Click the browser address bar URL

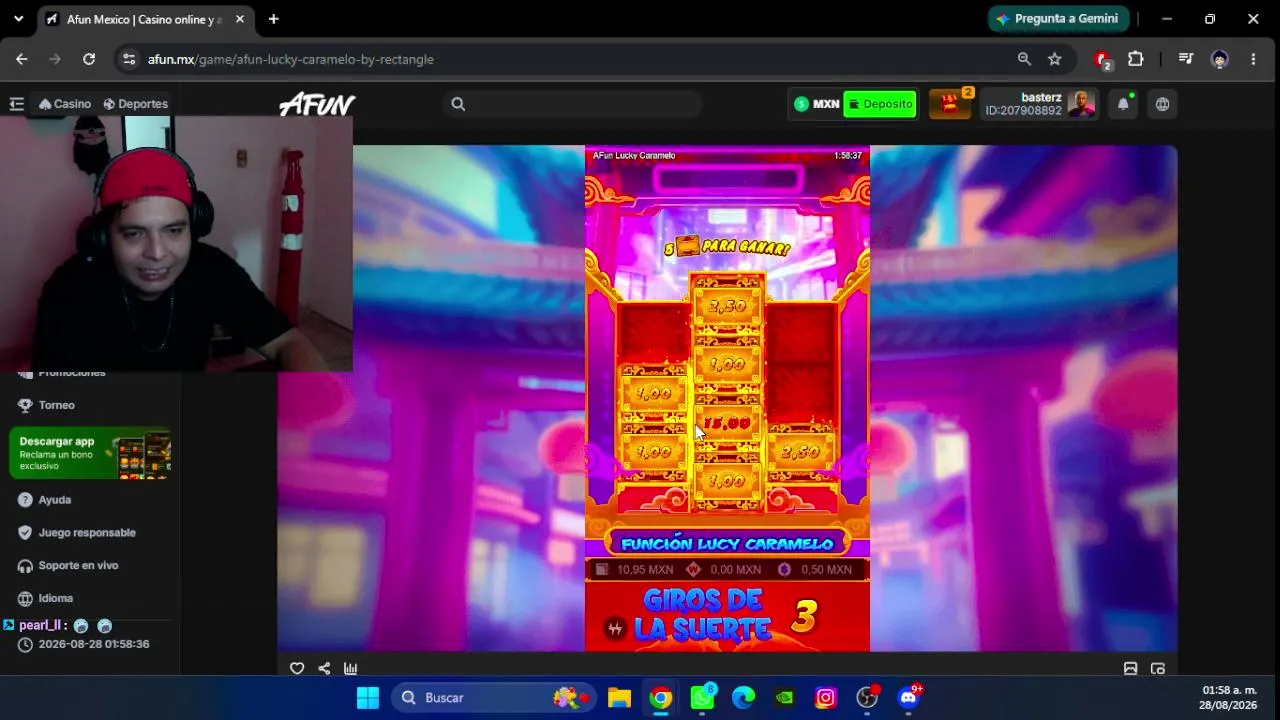point(291,59)
